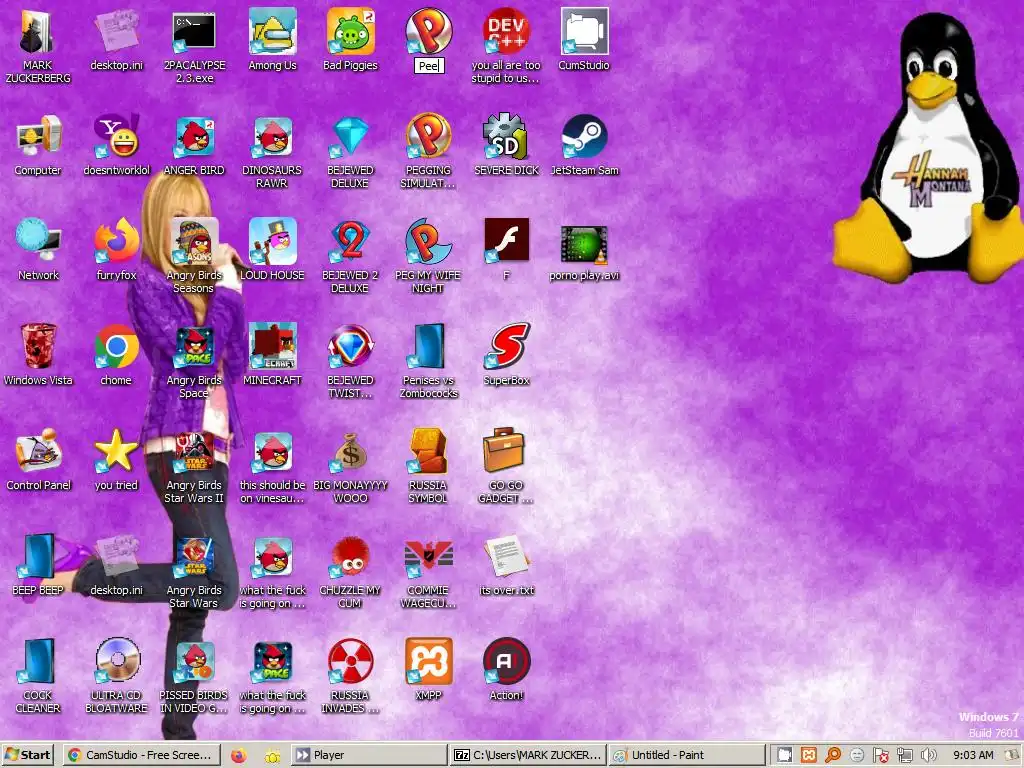
Task: Select the Angry Birds Star Wars II icon
Action: [194, 452]
